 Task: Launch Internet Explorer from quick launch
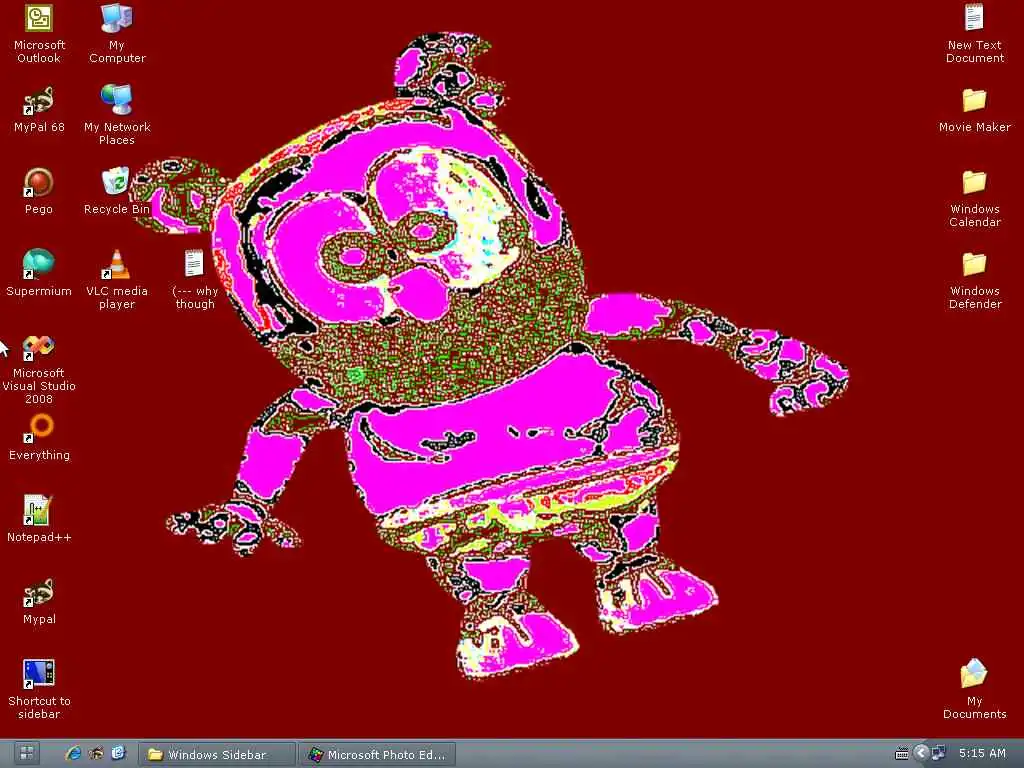73,754
